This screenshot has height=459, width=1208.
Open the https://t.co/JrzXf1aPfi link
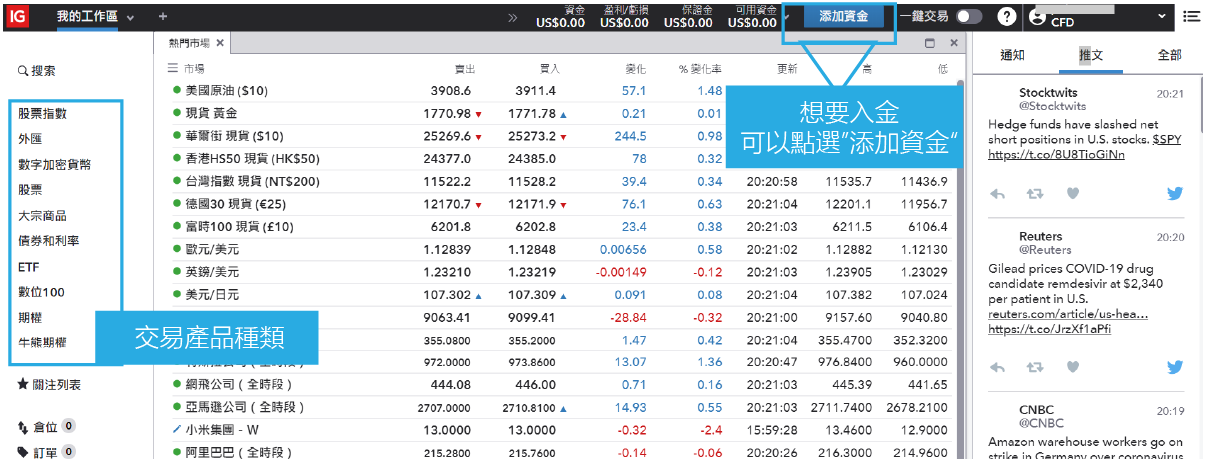tap(1049, 329)
